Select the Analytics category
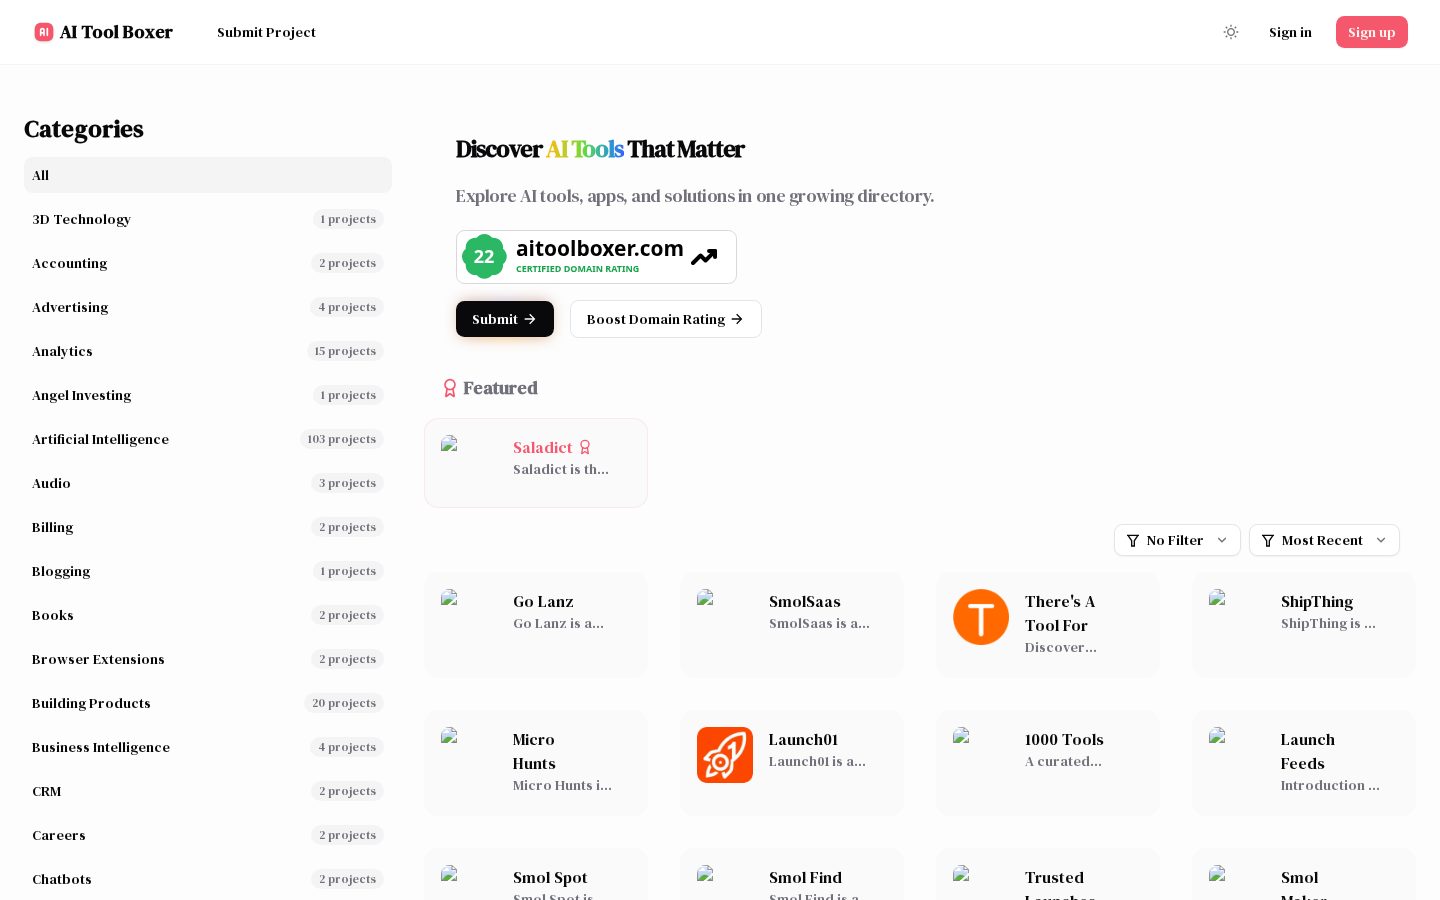Image resolution: width=1440 pixels, height=900 pixels. [208, 351]
